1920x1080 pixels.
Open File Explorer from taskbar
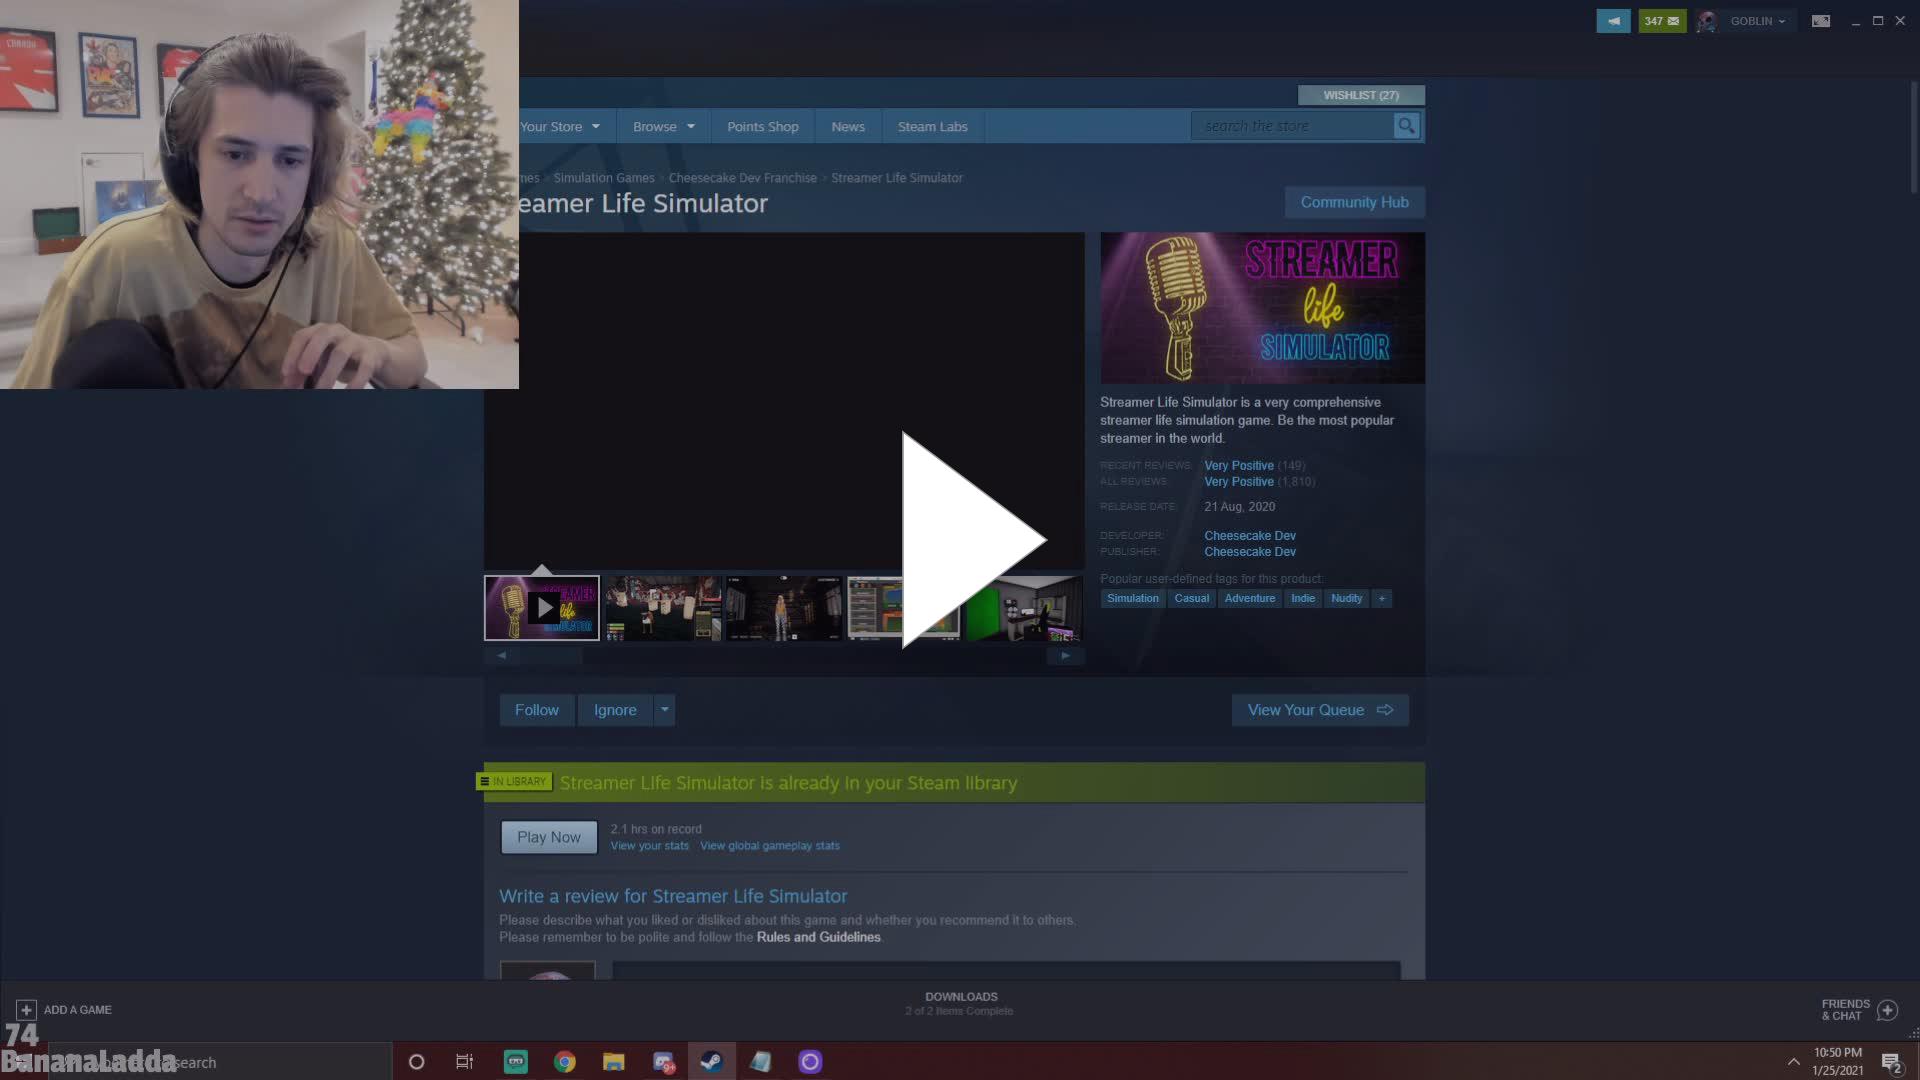tap(614, 1062)
